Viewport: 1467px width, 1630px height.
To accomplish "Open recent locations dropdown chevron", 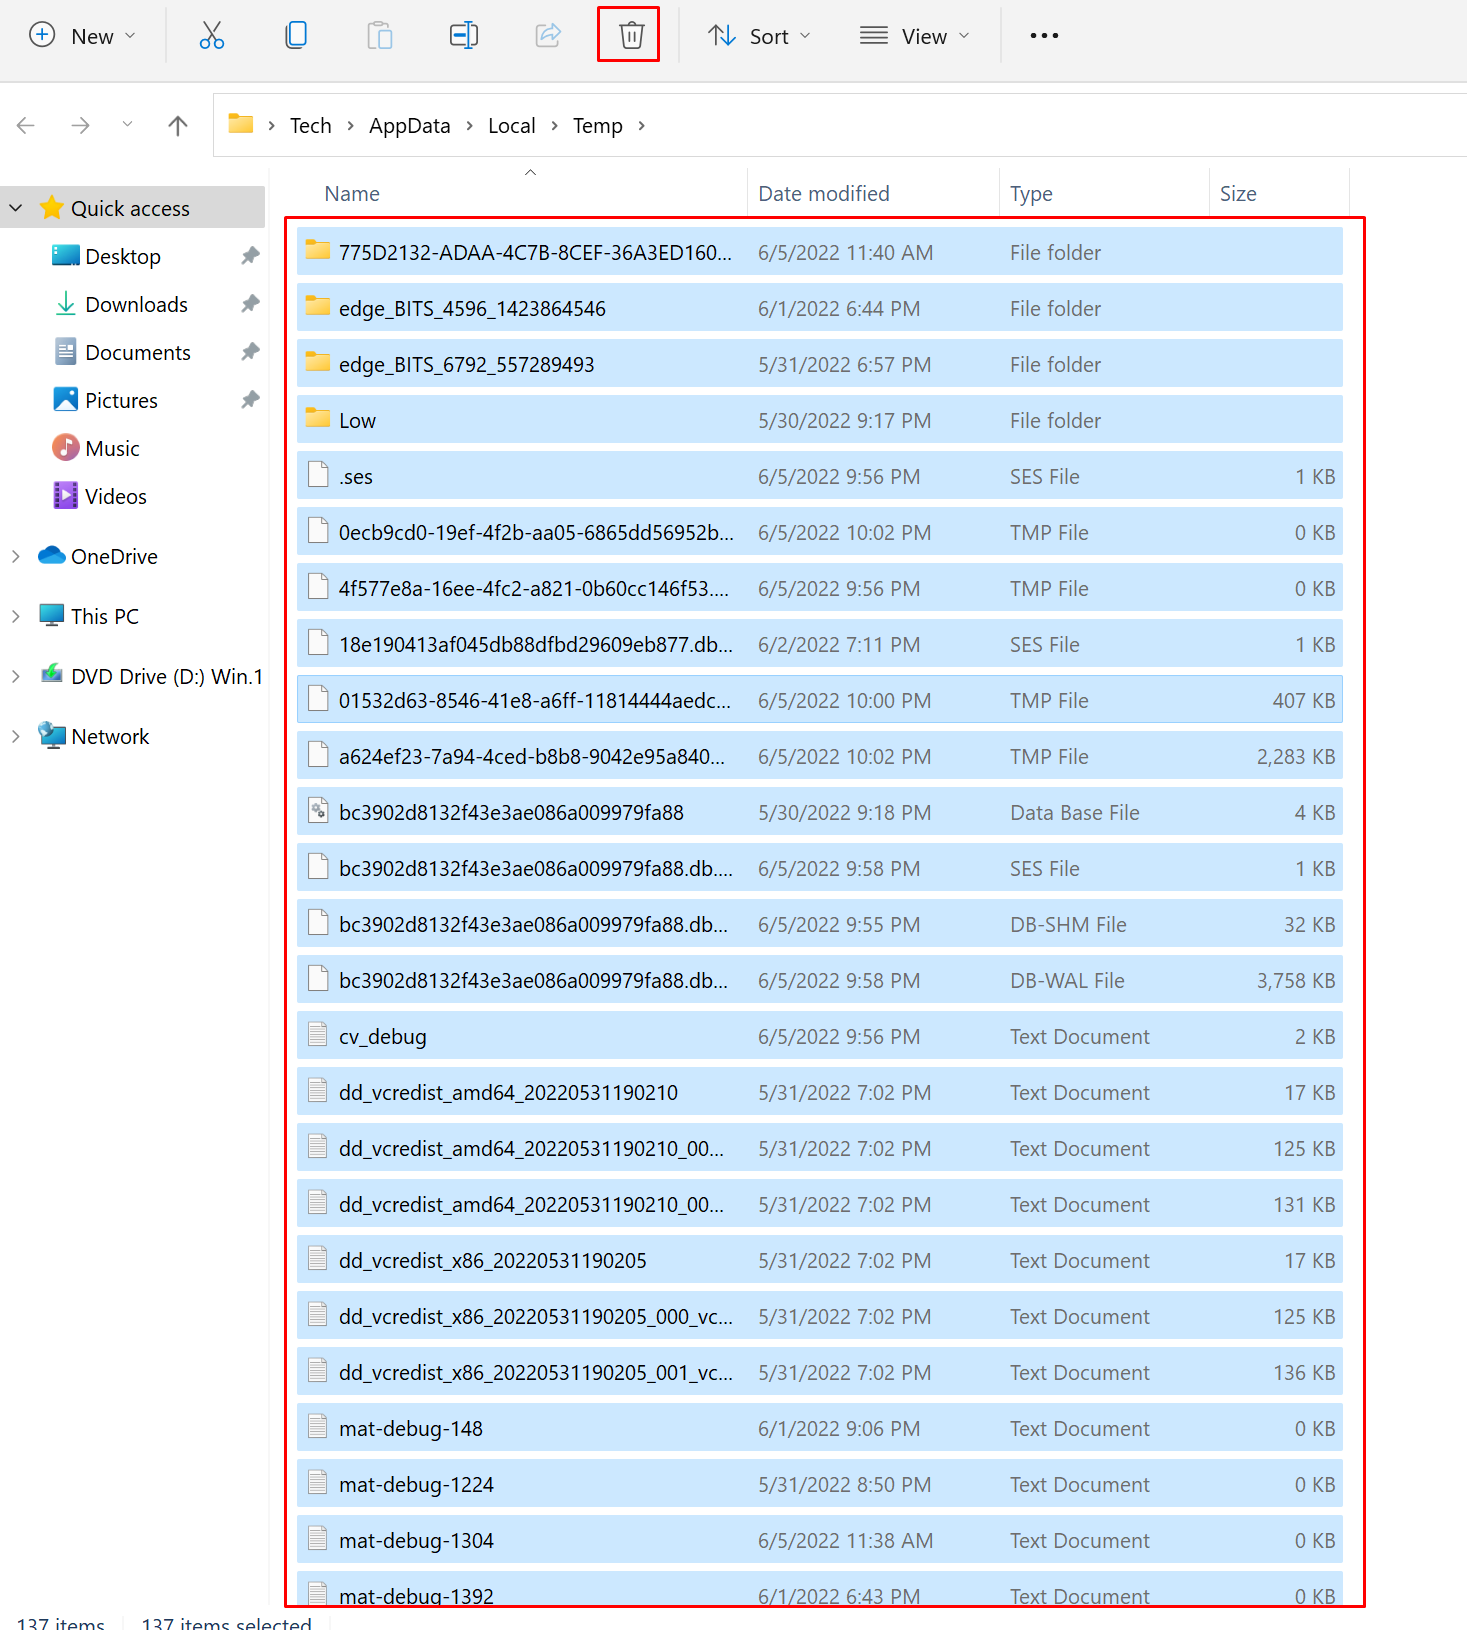I will click(127, 125).
